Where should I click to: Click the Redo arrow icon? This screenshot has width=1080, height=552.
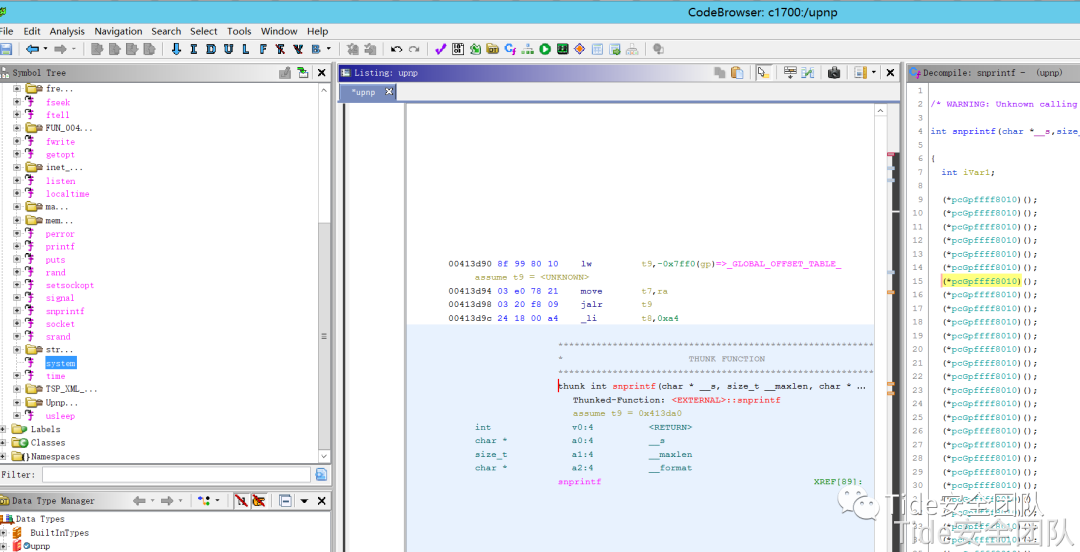pyautogui.click(x=414, y=49)
